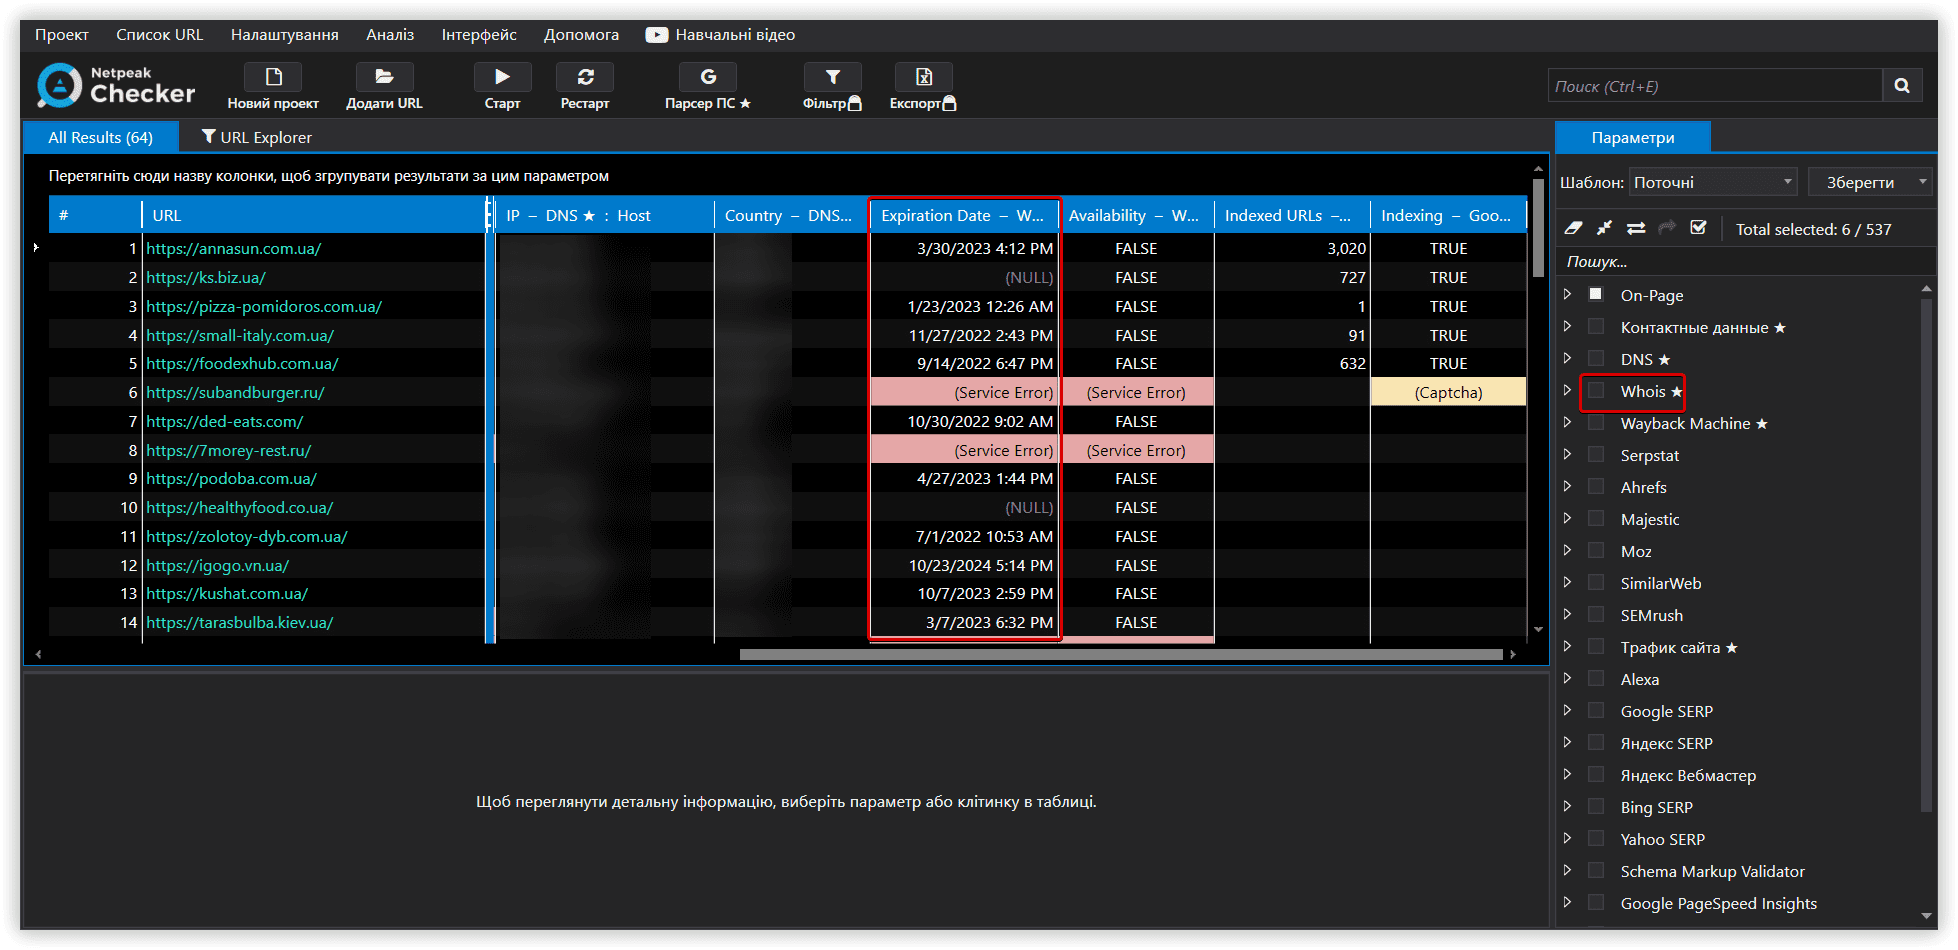Open the Парсер ПС Google icon
Image resolution: width=1958 pixels, height=950 pixels.
tap(708, 77)
